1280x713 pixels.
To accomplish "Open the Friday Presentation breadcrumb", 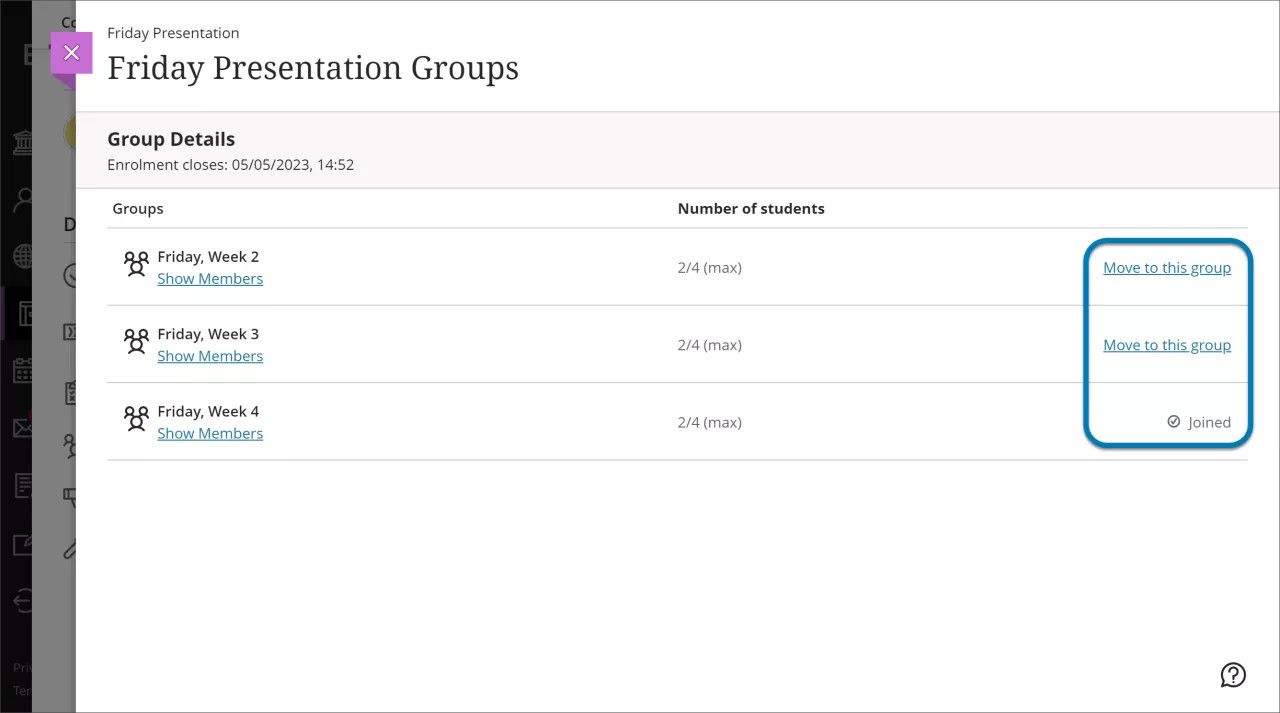I will click(x=173, y=33).
